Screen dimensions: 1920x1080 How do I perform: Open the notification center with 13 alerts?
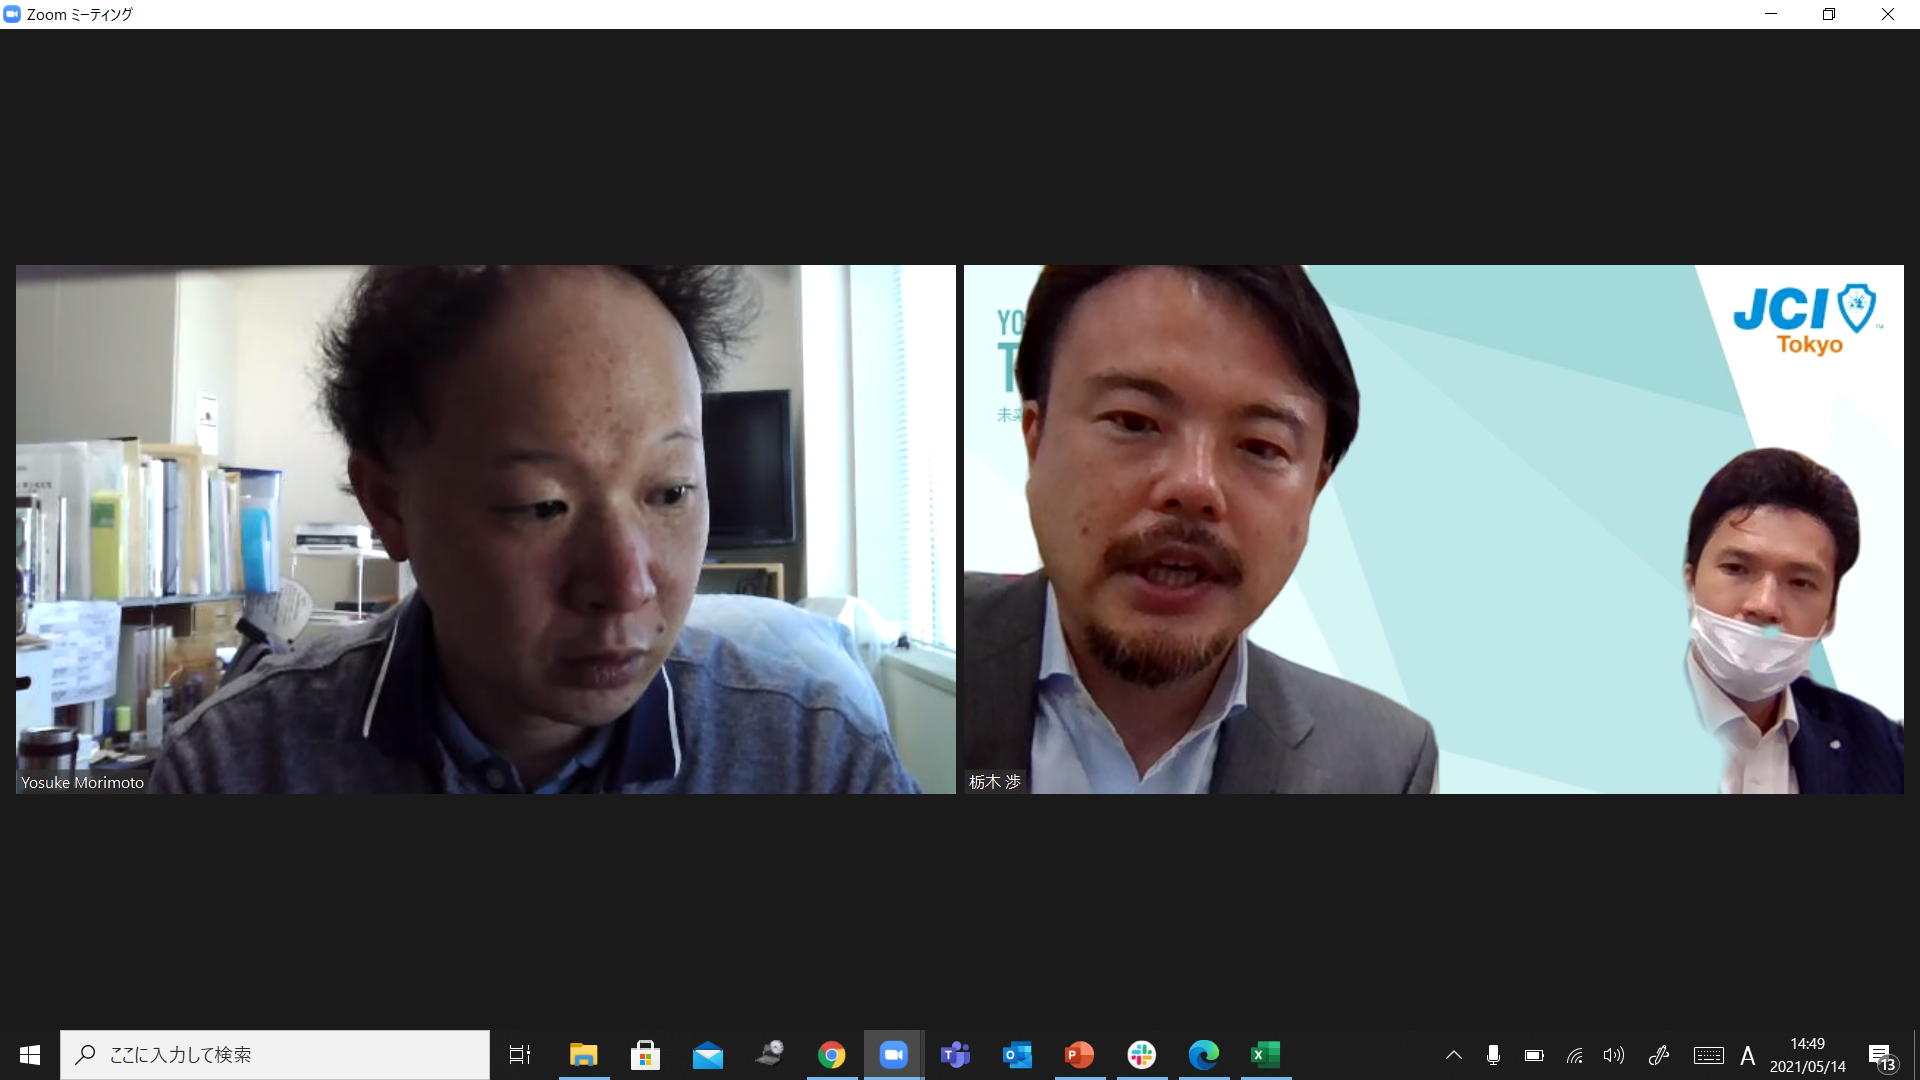(1881, 1056)
